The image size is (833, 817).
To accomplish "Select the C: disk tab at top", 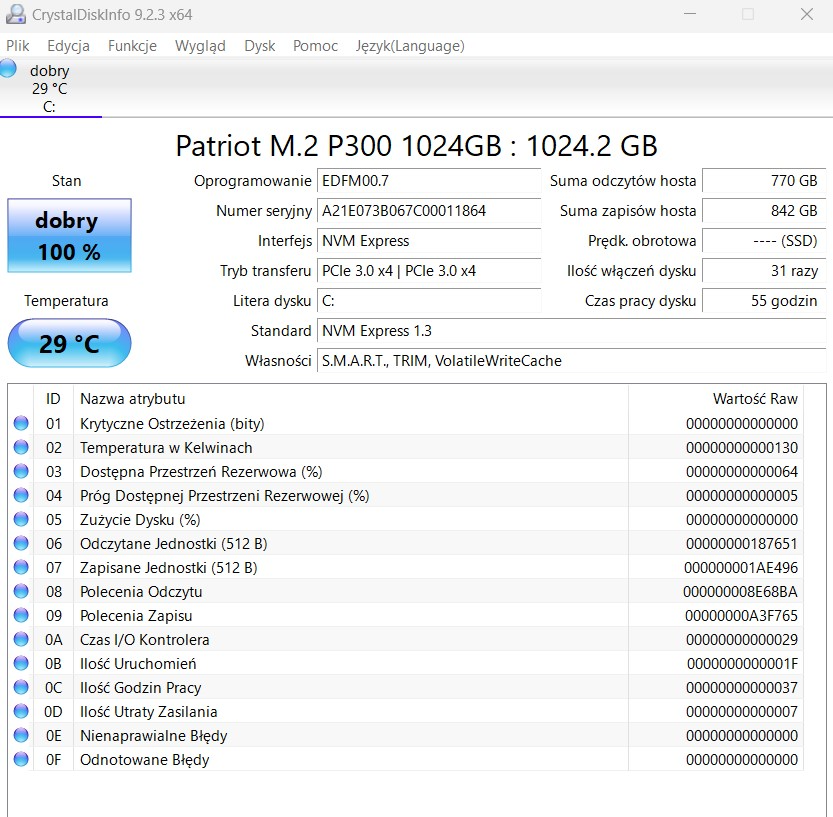I will tap(50, 89).
